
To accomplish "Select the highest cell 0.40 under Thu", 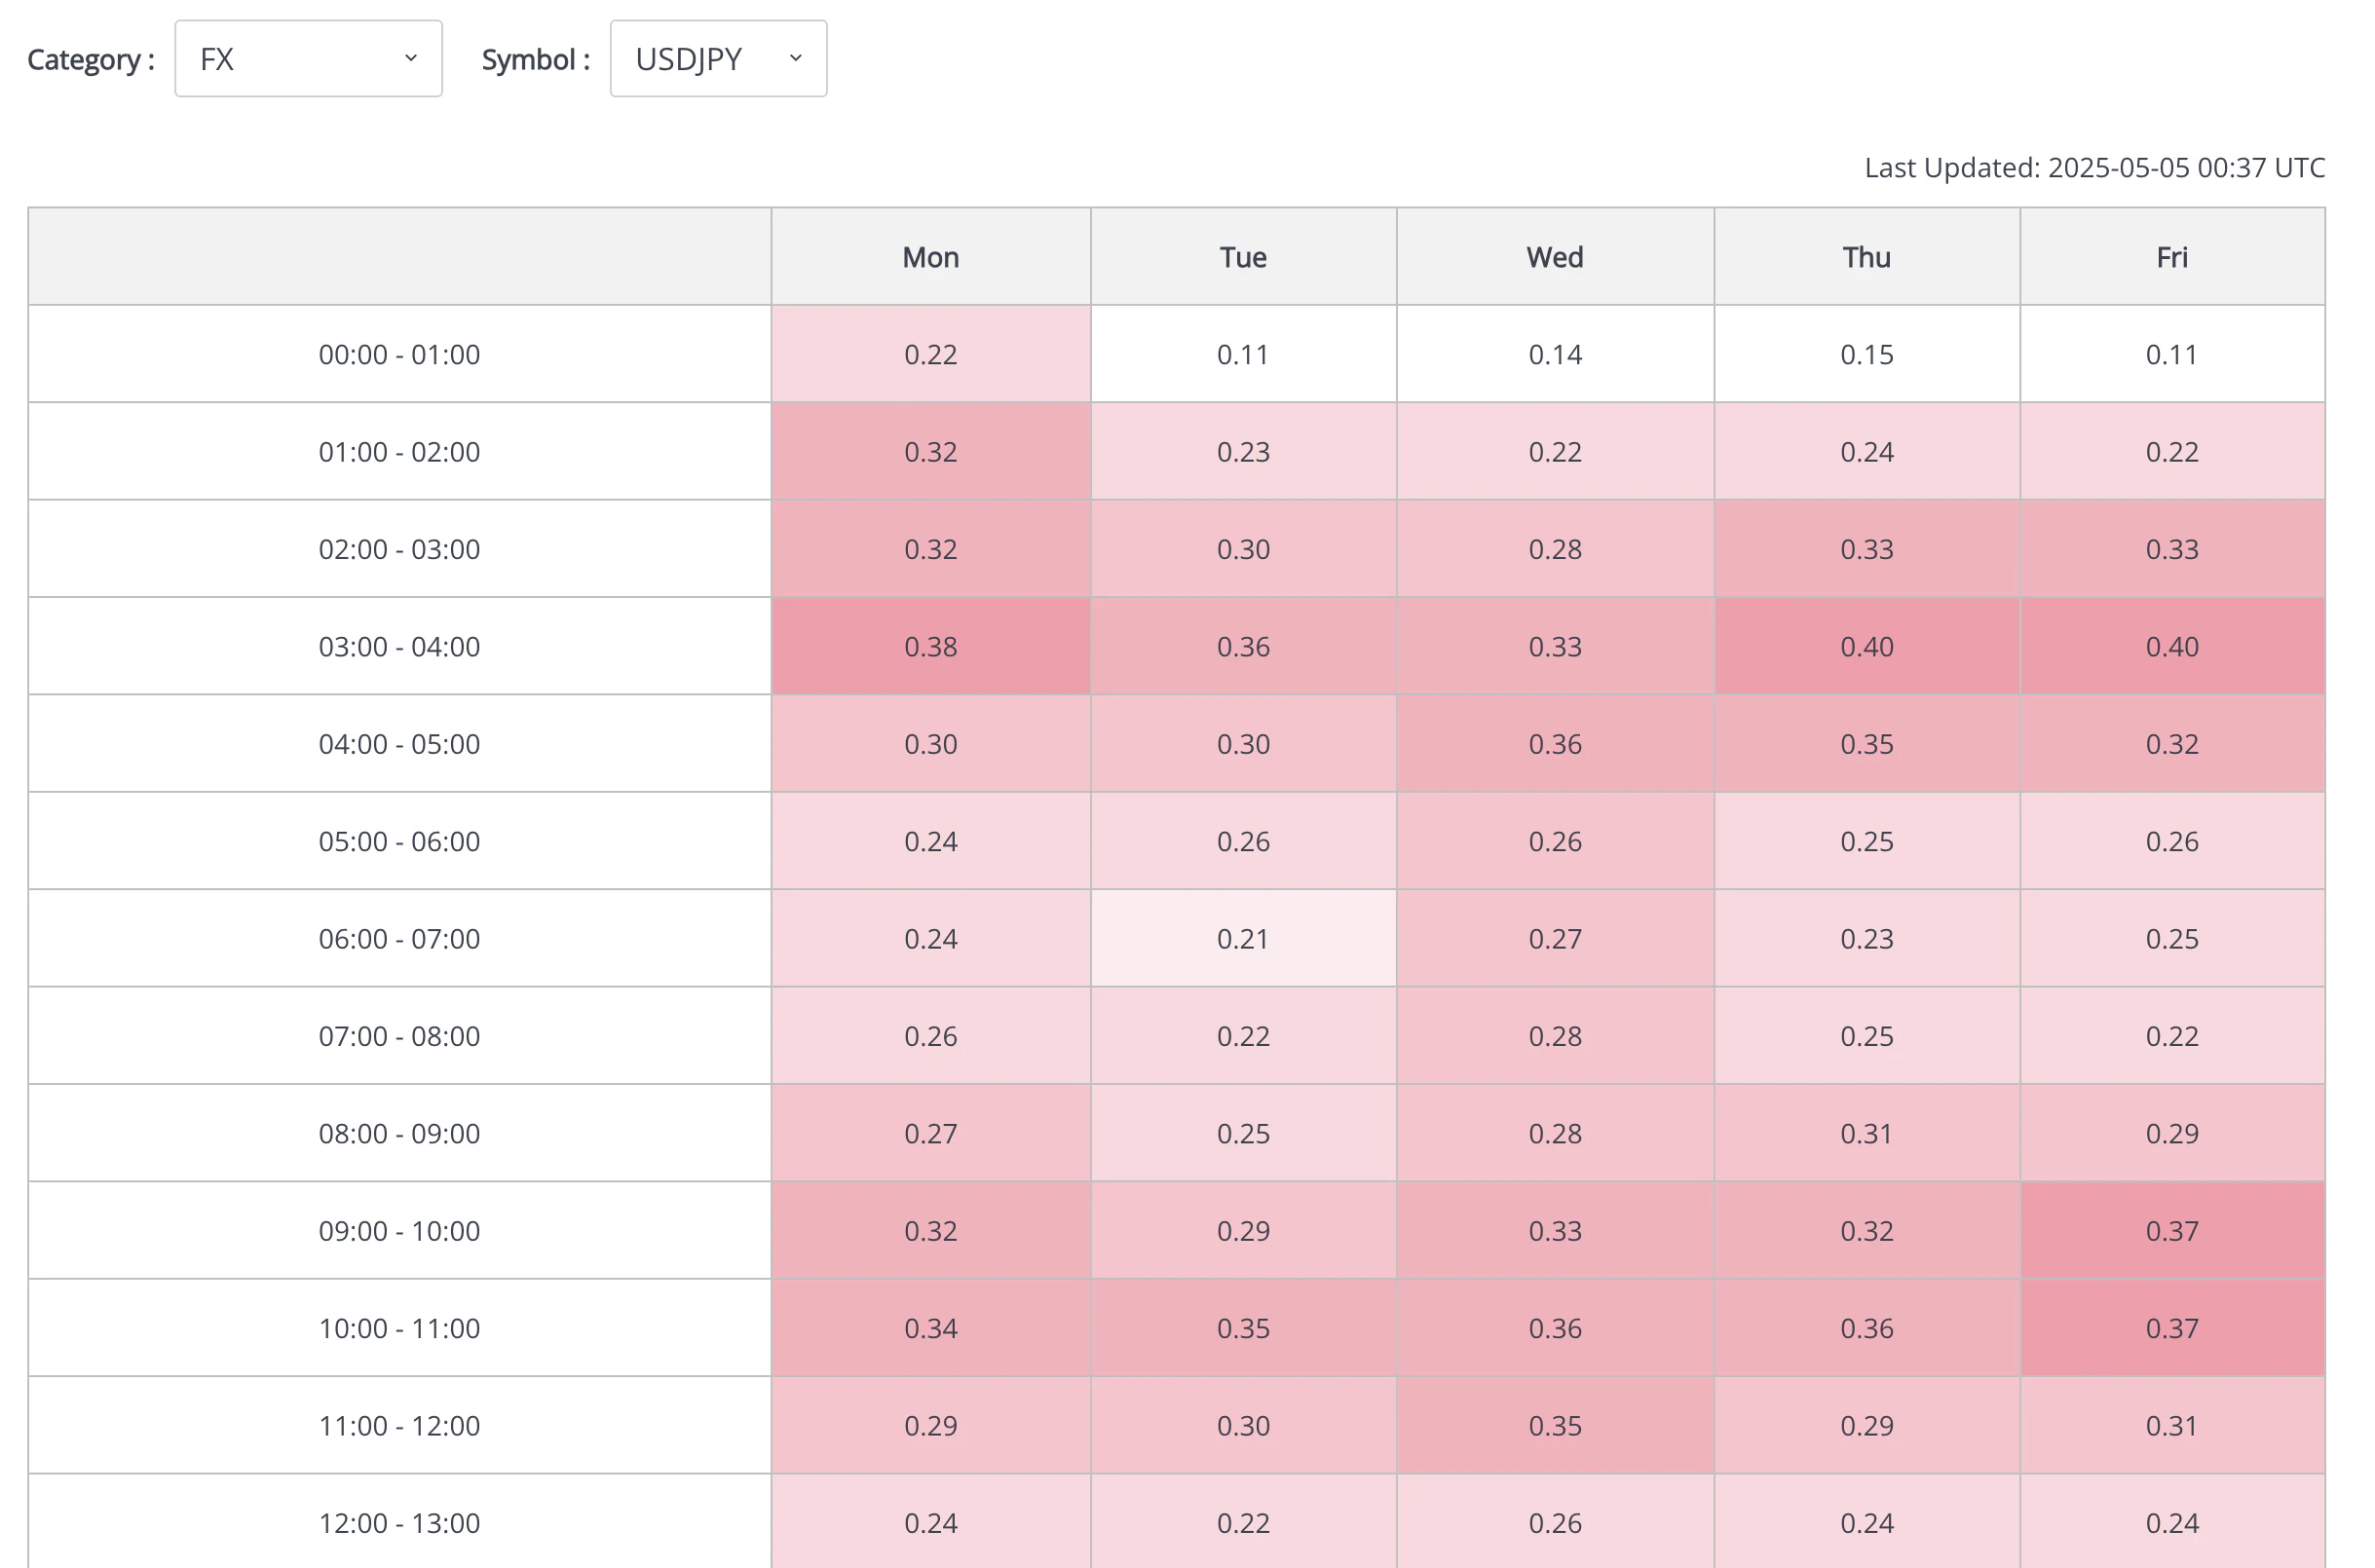I will tap(1866, 646).
